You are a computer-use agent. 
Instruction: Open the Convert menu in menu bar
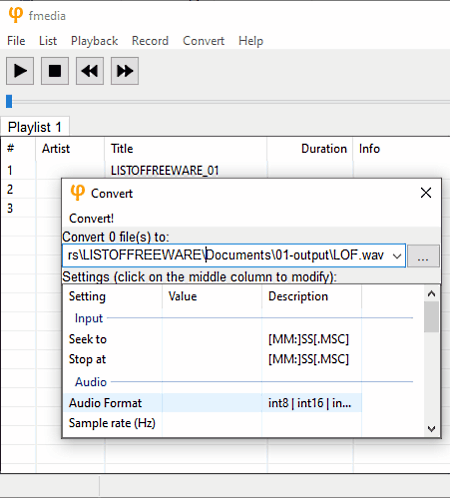click(203, 41)
